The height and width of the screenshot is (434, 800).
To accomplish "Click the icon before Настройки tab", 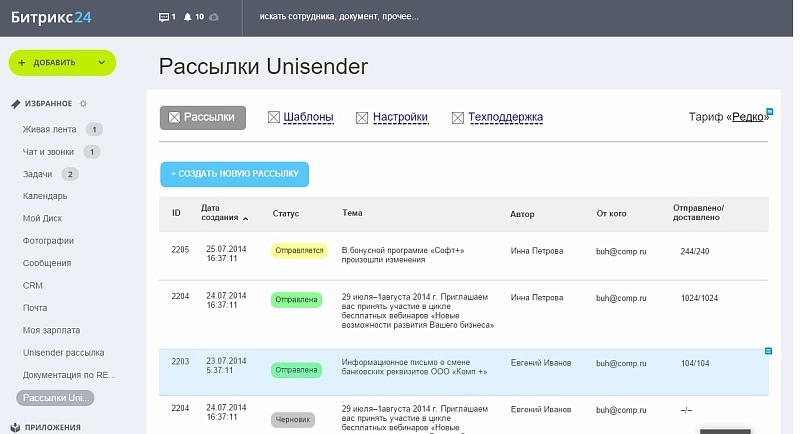I will [x=363, y=118].
